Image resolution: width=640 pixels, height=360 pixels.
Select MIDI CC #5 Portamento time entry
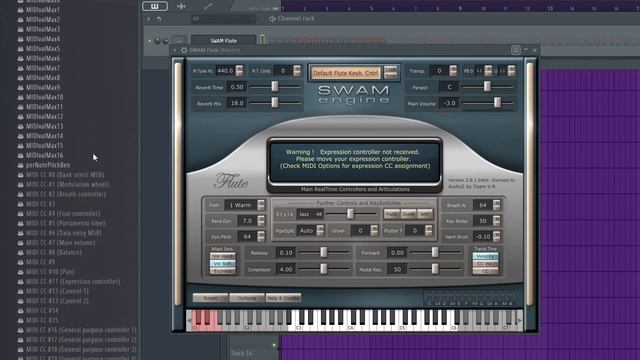coord(65,223)
